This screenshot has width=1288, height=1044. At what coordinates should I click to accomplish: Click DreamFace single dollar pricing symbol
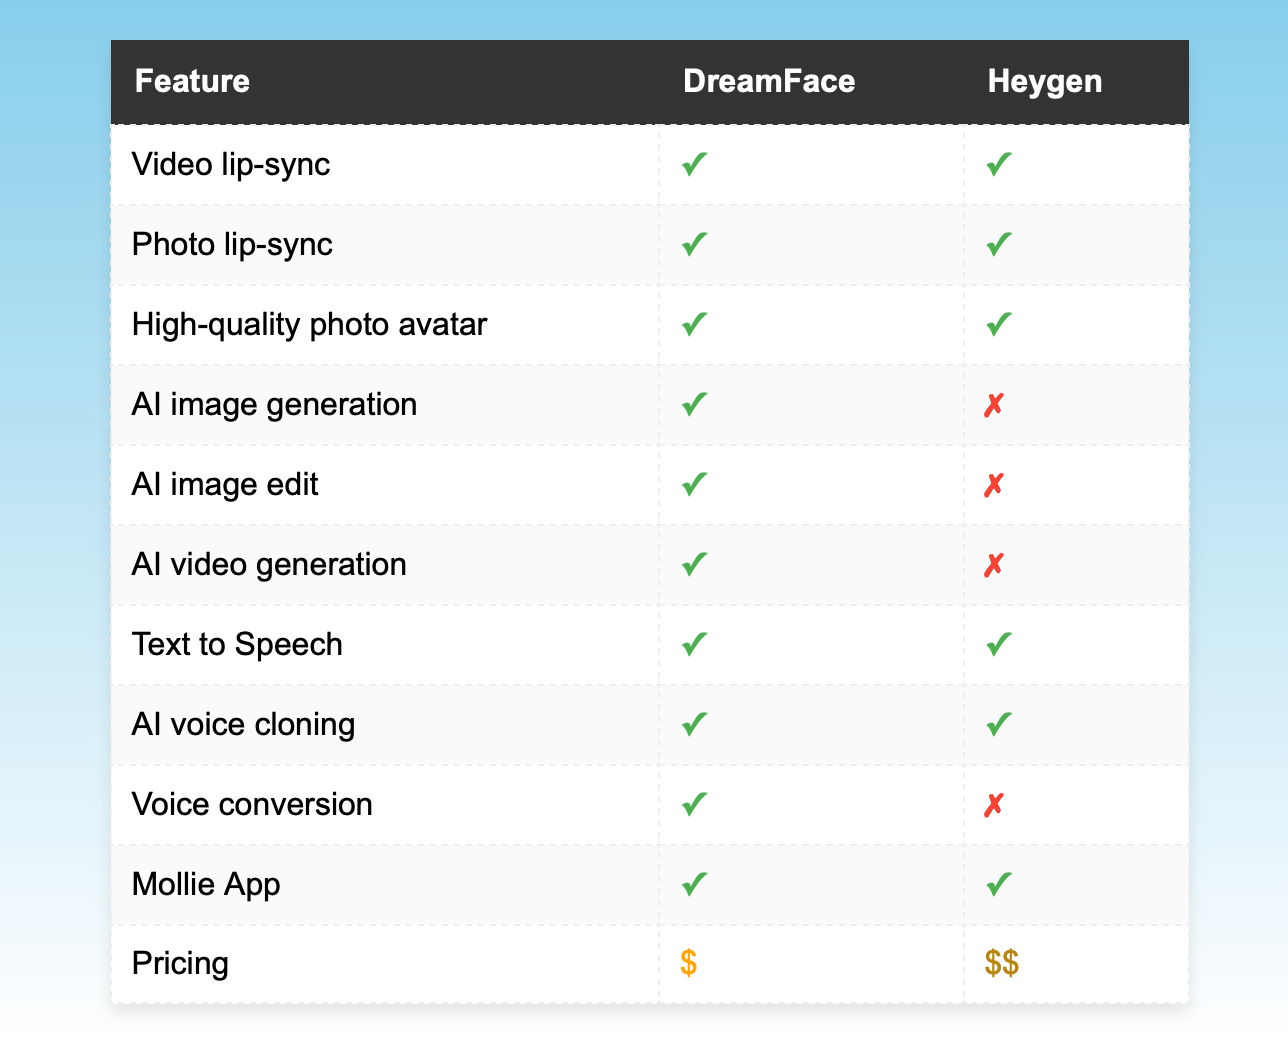click(688, 963)
